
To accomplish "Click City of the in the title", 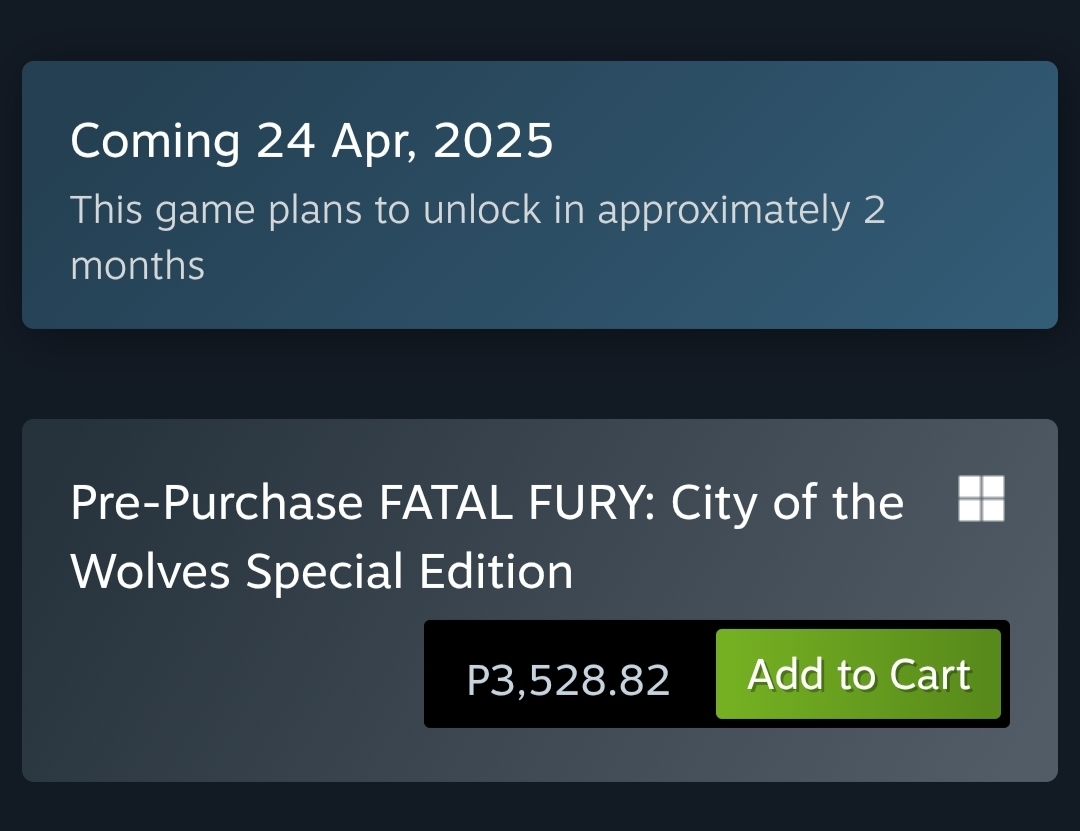I will (787, 503).
